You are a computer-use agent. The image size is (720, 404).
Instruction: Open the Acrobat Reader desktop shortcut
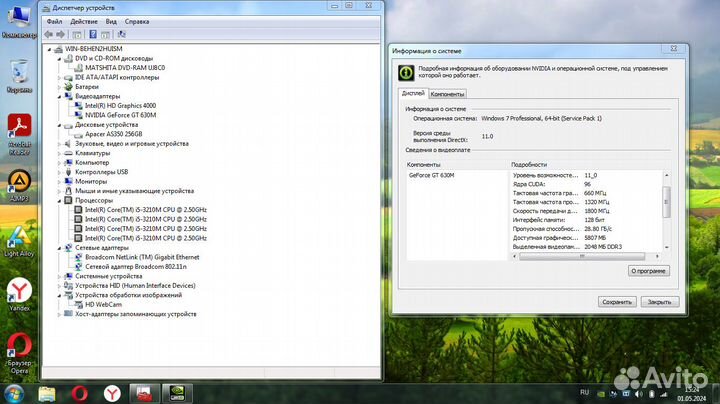pos(19,134)
